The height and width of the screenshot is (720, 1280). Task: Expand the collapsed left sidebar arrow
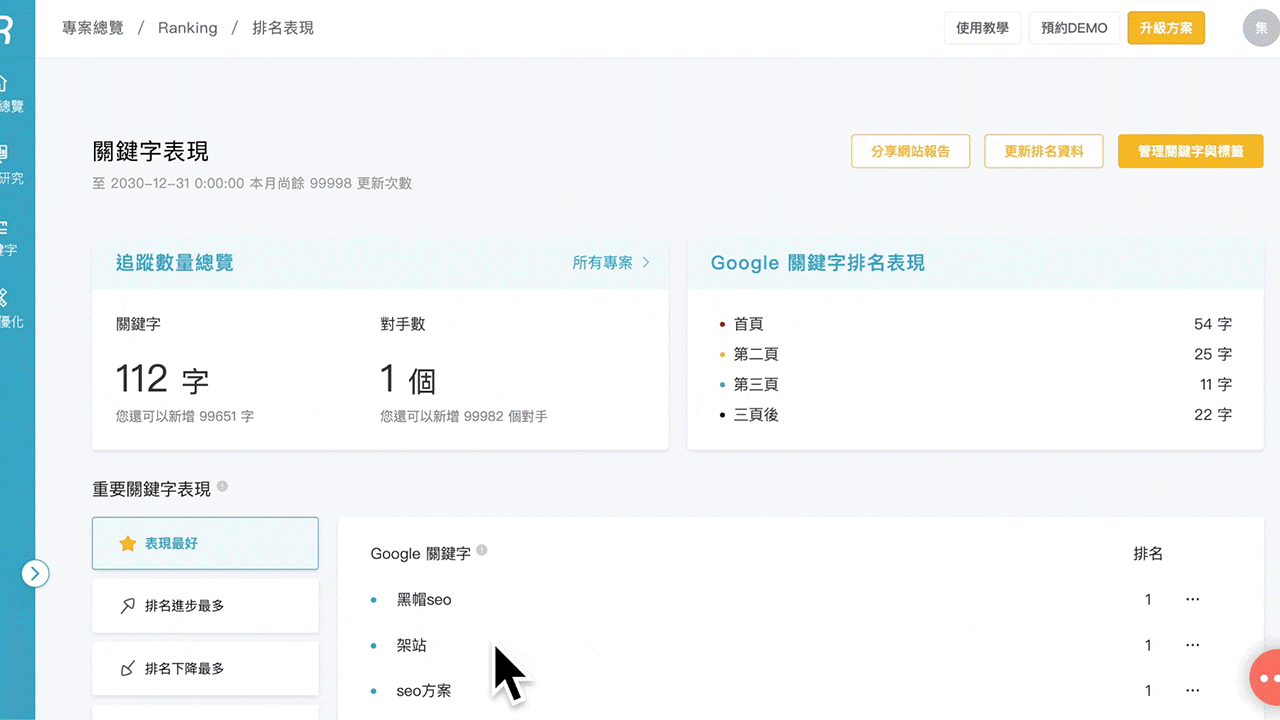[35, 573]
